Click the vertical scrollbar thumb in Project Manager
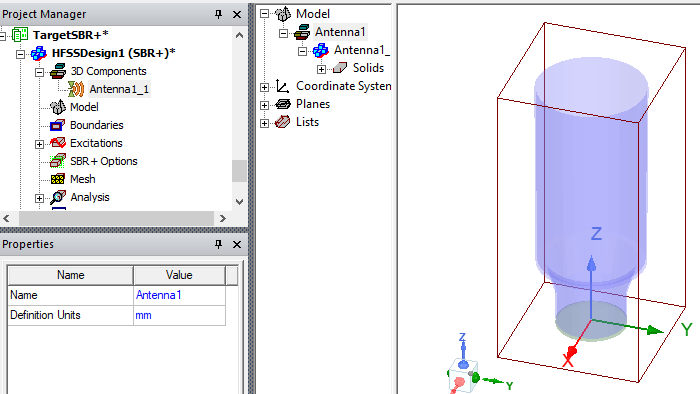This screenshot has width=700, height=394. tap(240, 171)
